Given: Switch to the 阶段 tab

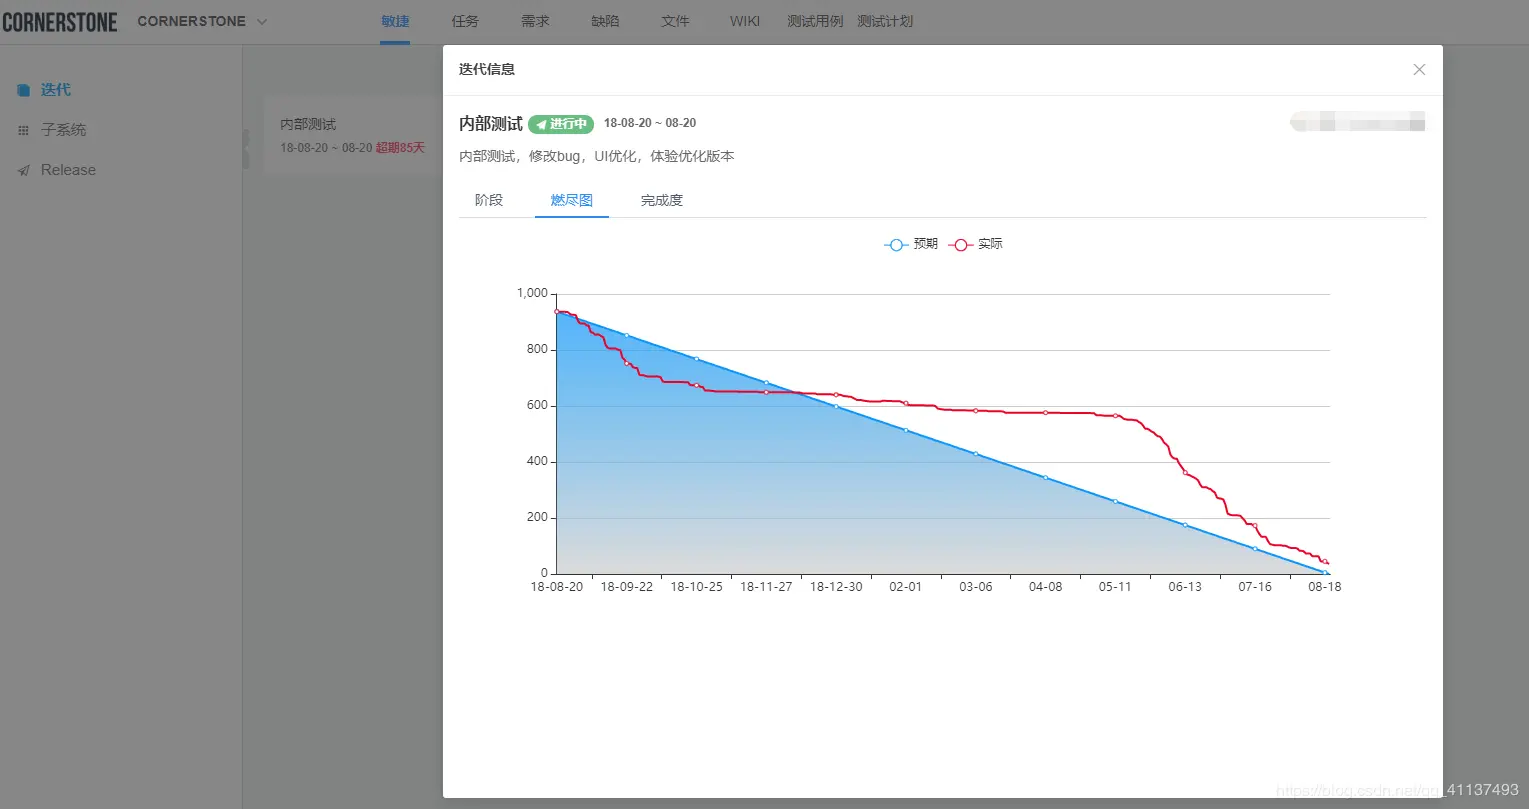Looking at the screenshot, I should [489, 200].
